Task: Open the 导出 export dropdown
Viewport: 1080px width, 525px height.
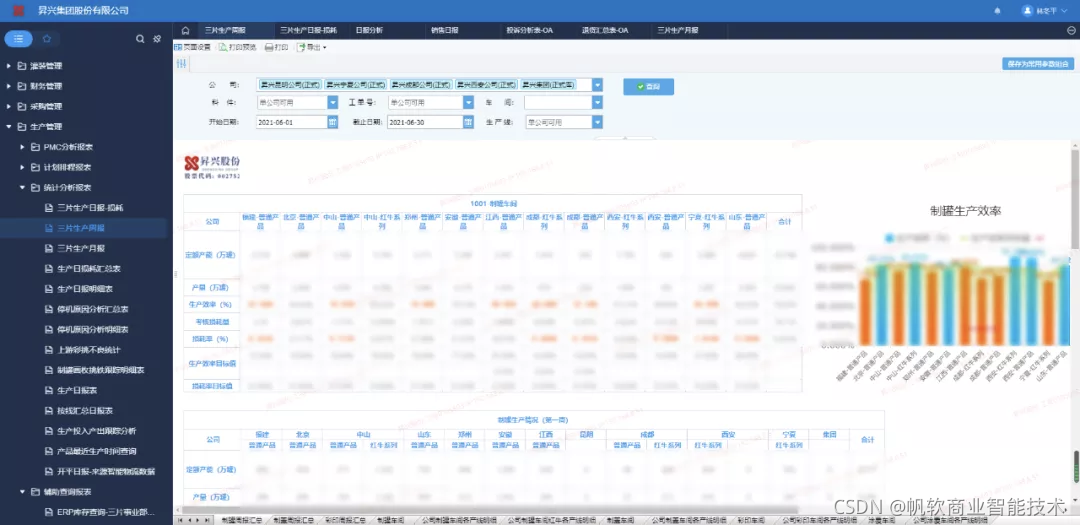Action: tap(311, 48)
